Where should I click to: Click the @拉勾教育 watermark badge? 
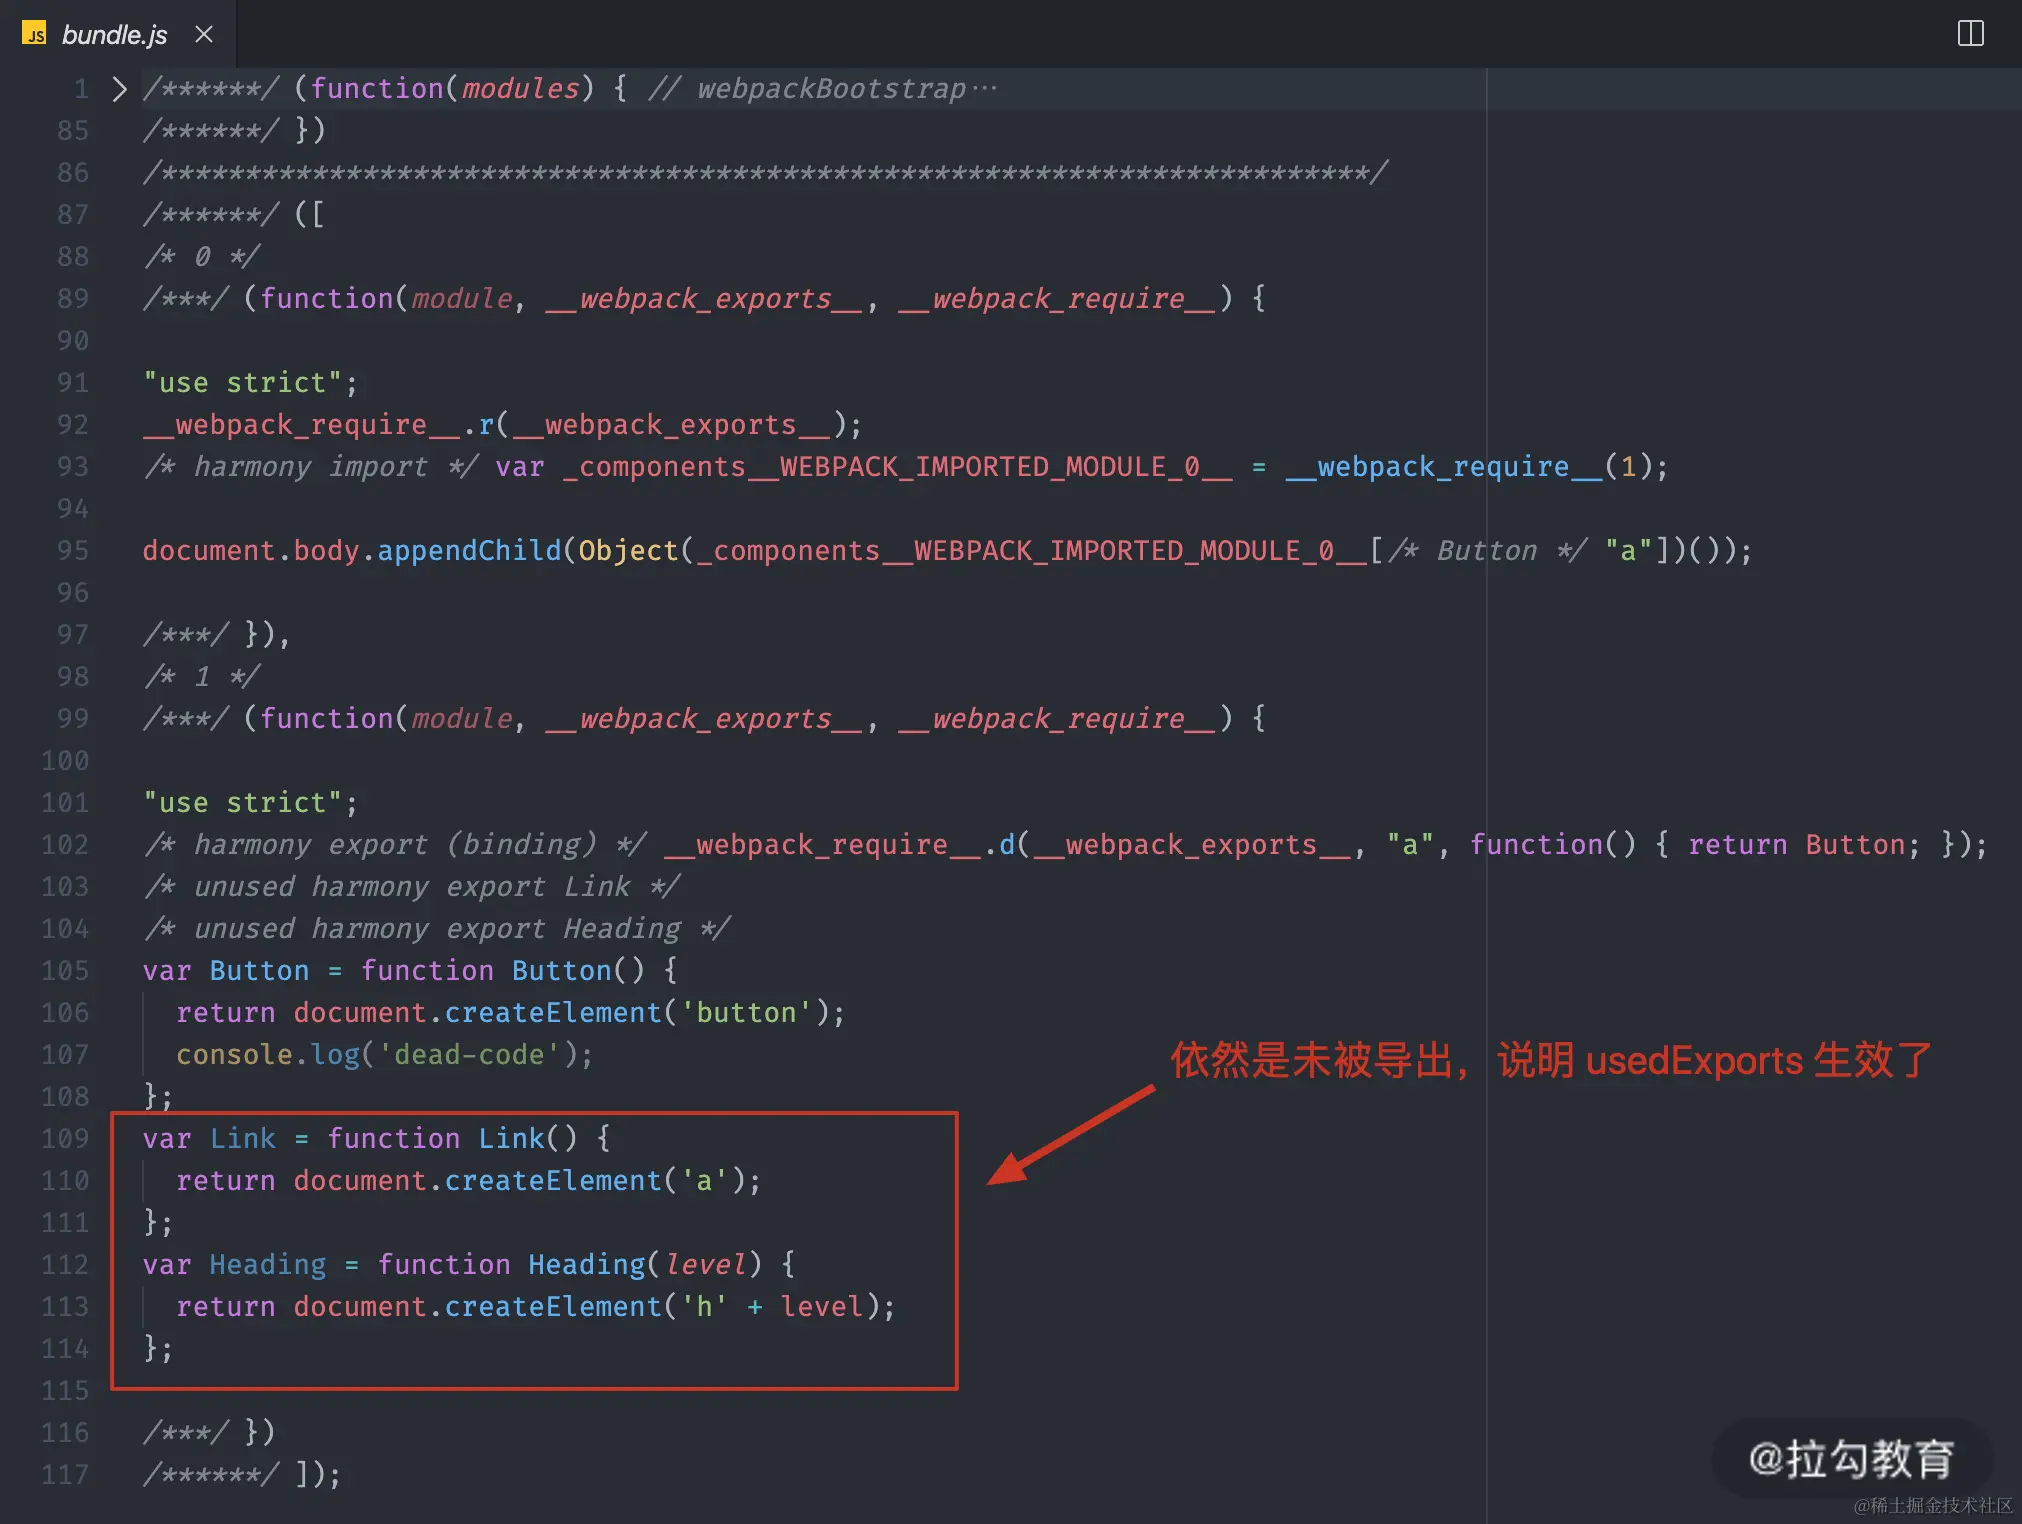point(1850,1458)
